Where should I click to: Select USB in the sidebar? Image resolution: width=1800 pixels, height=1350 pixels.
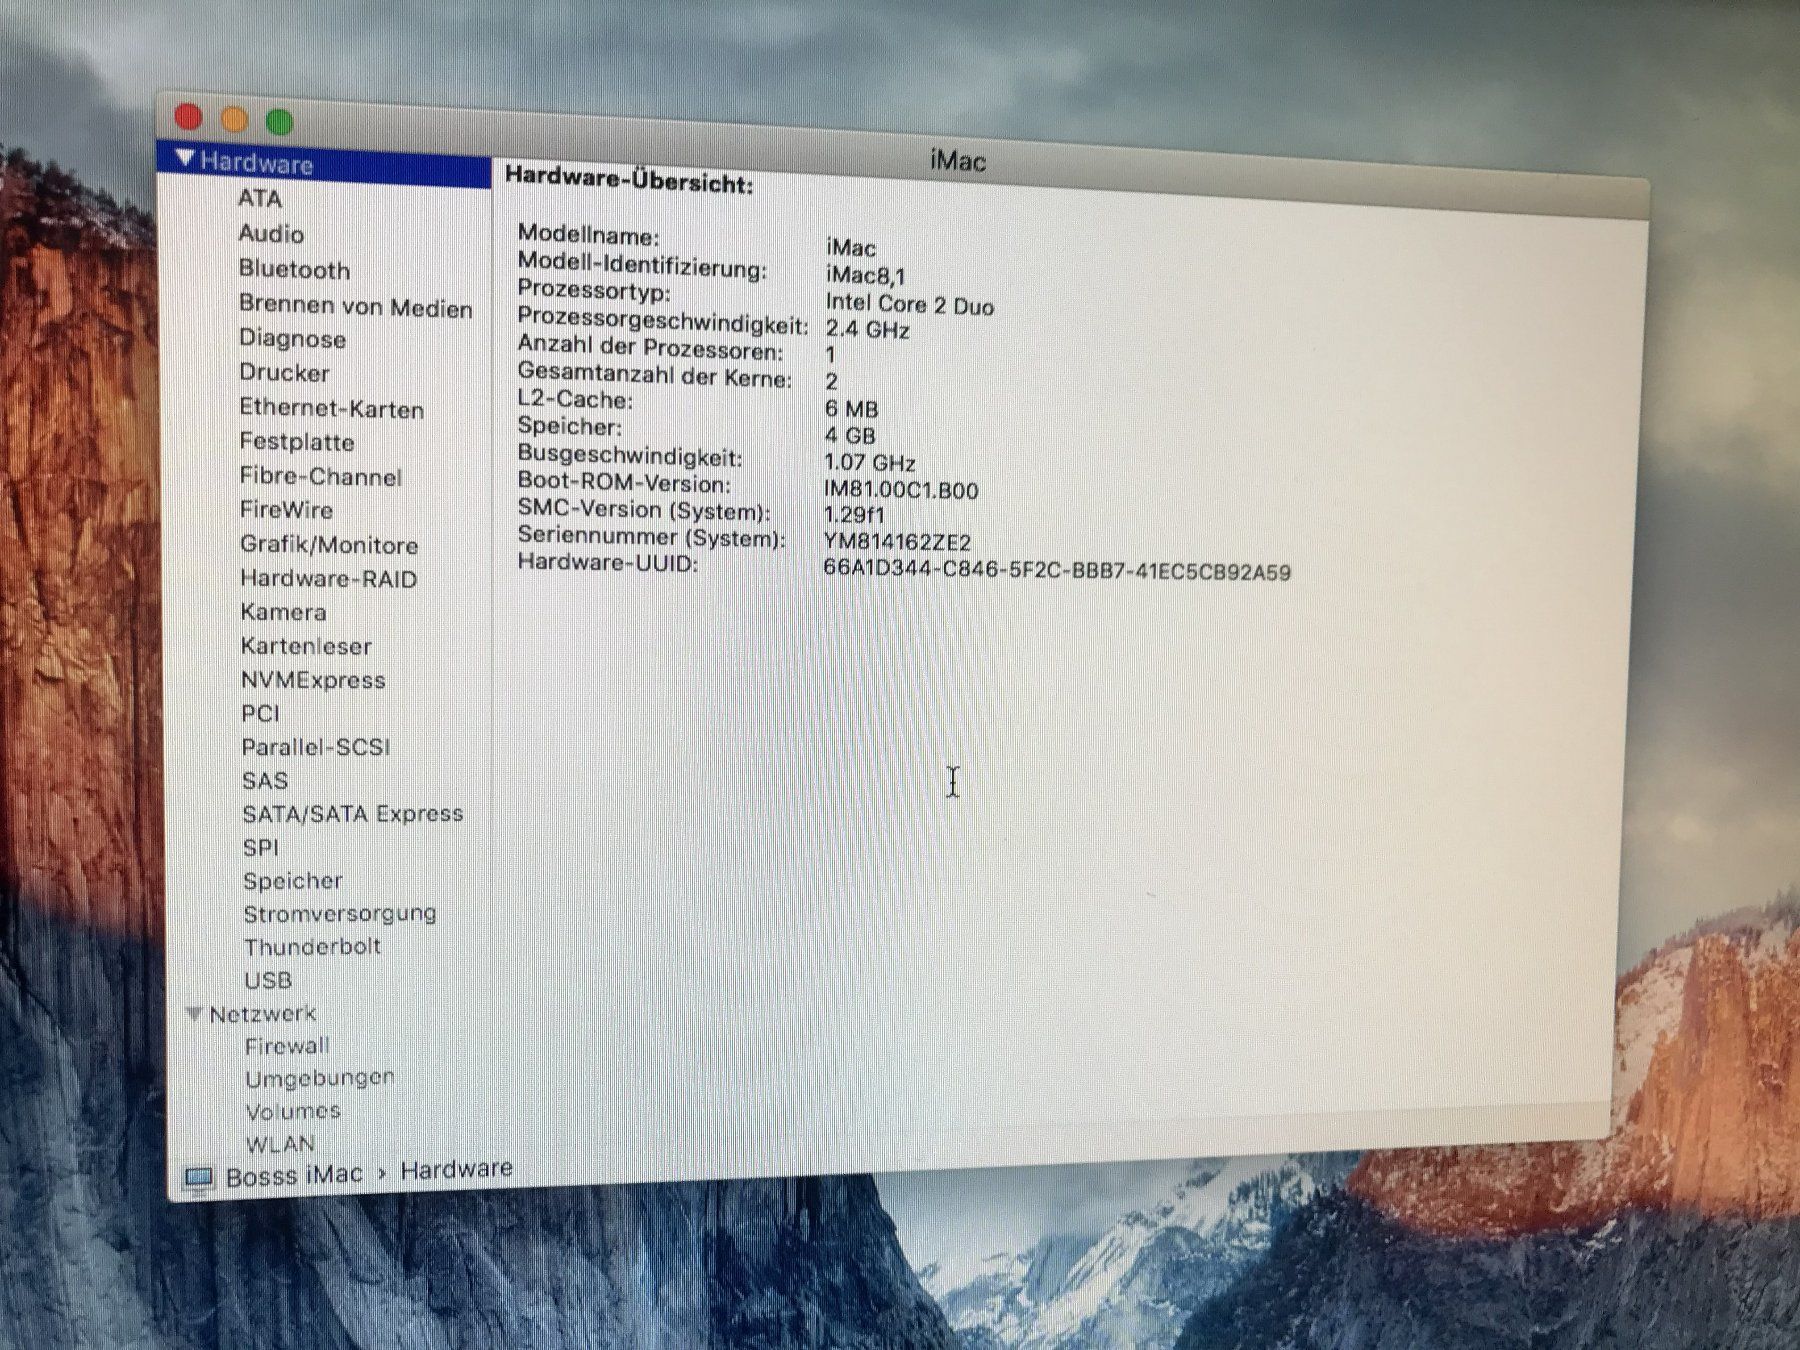268,980
